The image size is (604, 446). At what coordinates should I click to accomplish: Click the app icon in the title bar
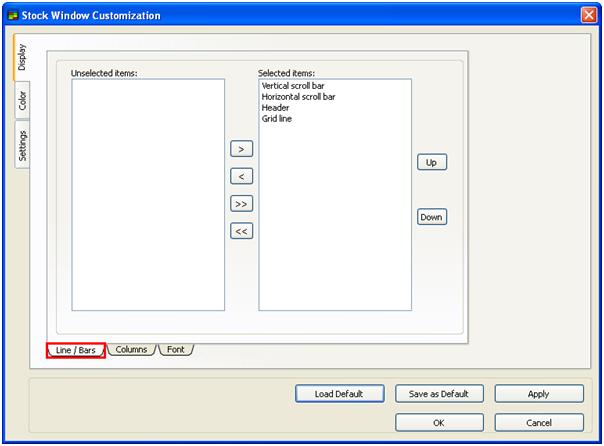pyautogui.click(x=13, y=15)
